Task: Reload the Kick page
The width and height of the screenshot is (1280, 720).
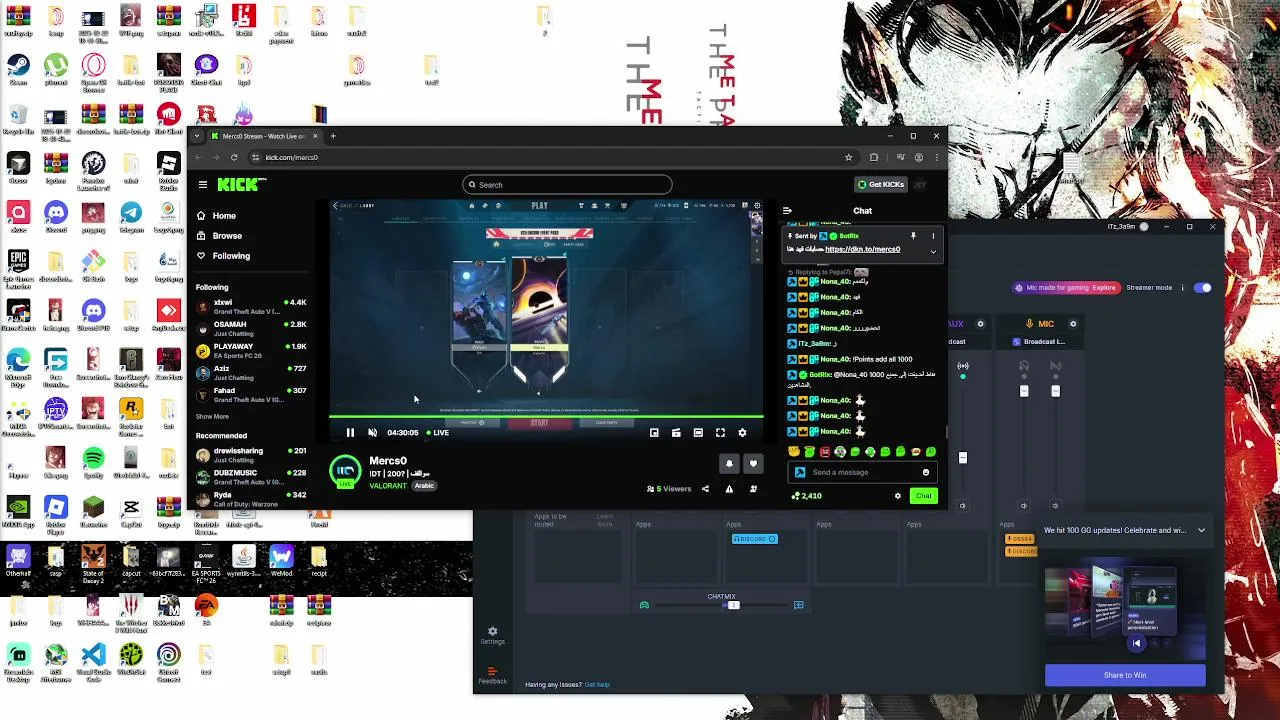Action: click(234, 157)
